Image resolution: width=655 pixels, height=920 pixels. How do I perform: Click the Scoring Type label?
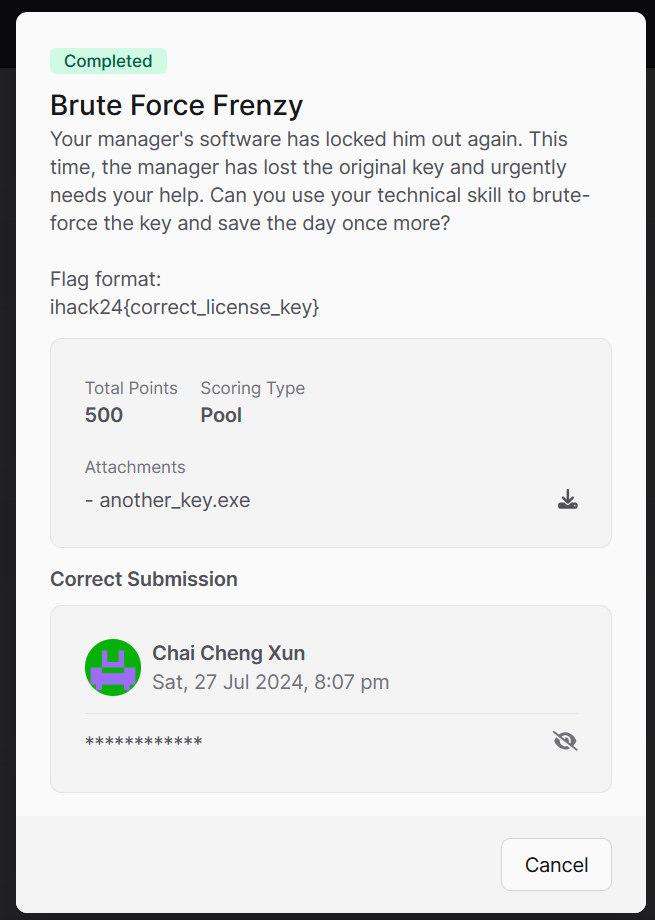tap(253, 388)
